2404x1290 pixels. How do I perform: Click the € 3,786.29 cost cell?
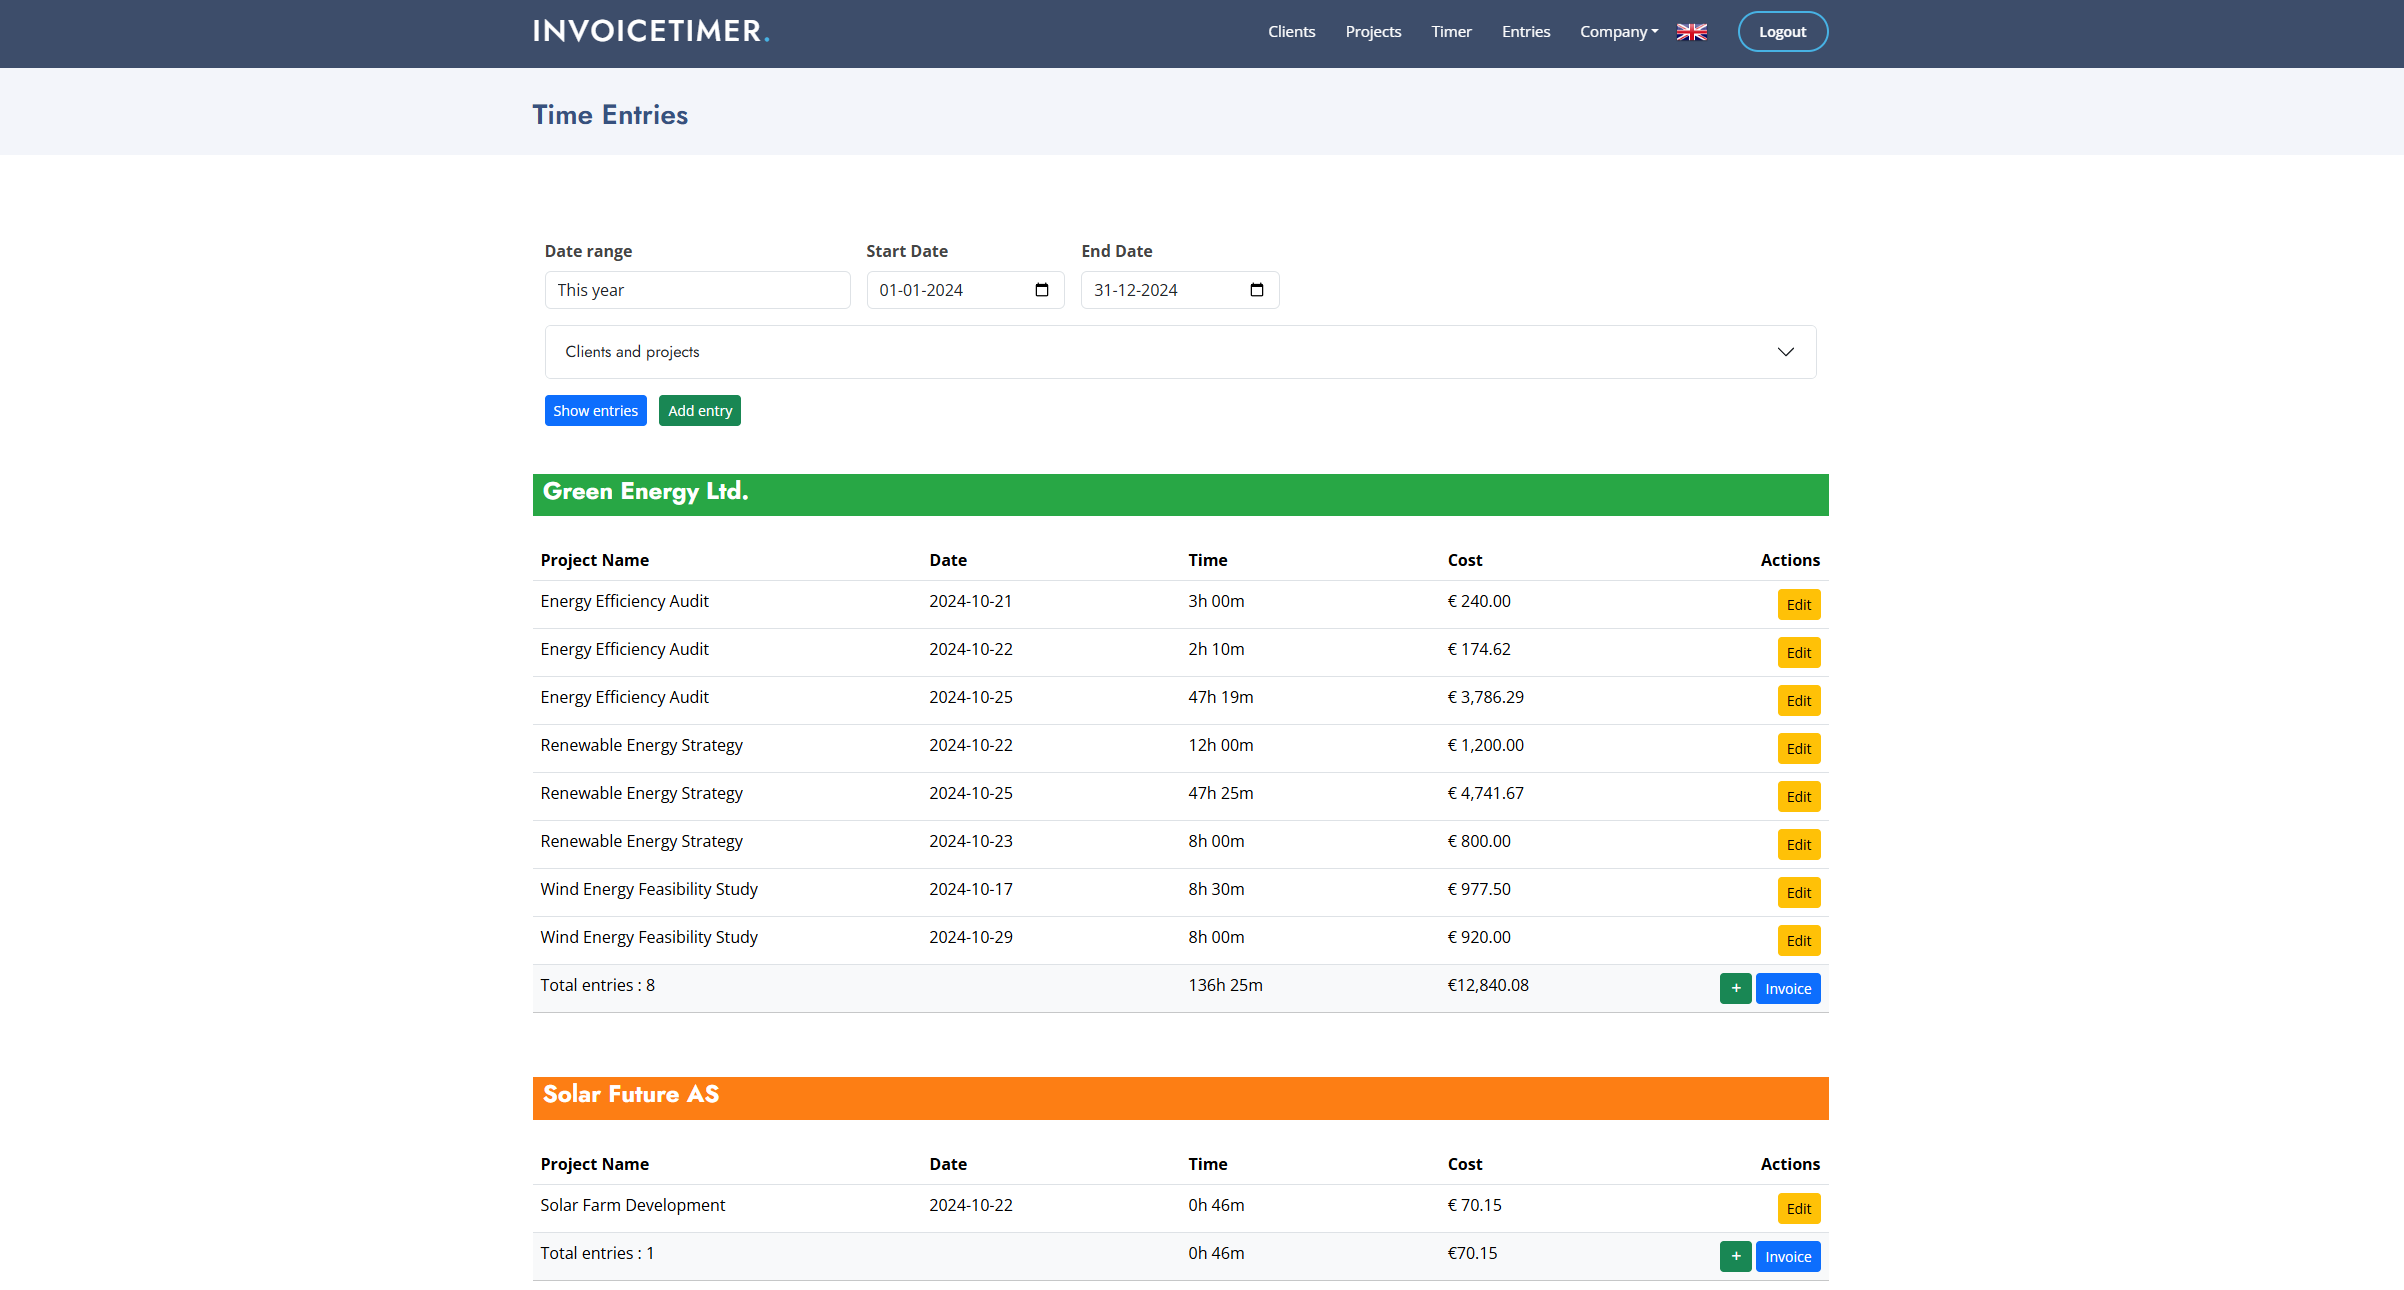[1485, 697]
